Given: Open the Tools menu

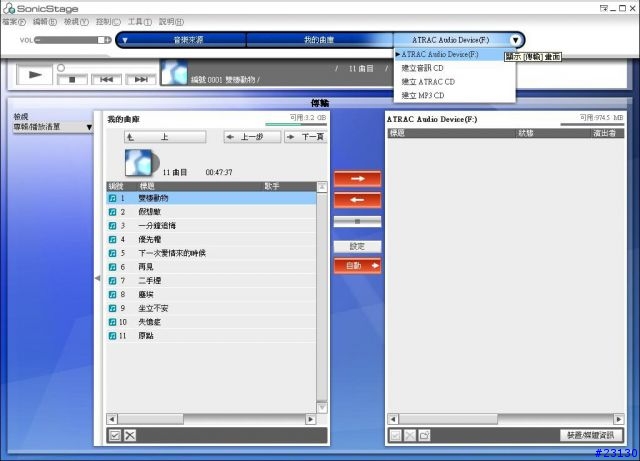Looking at the screenshot, I should tap(140, 22).
